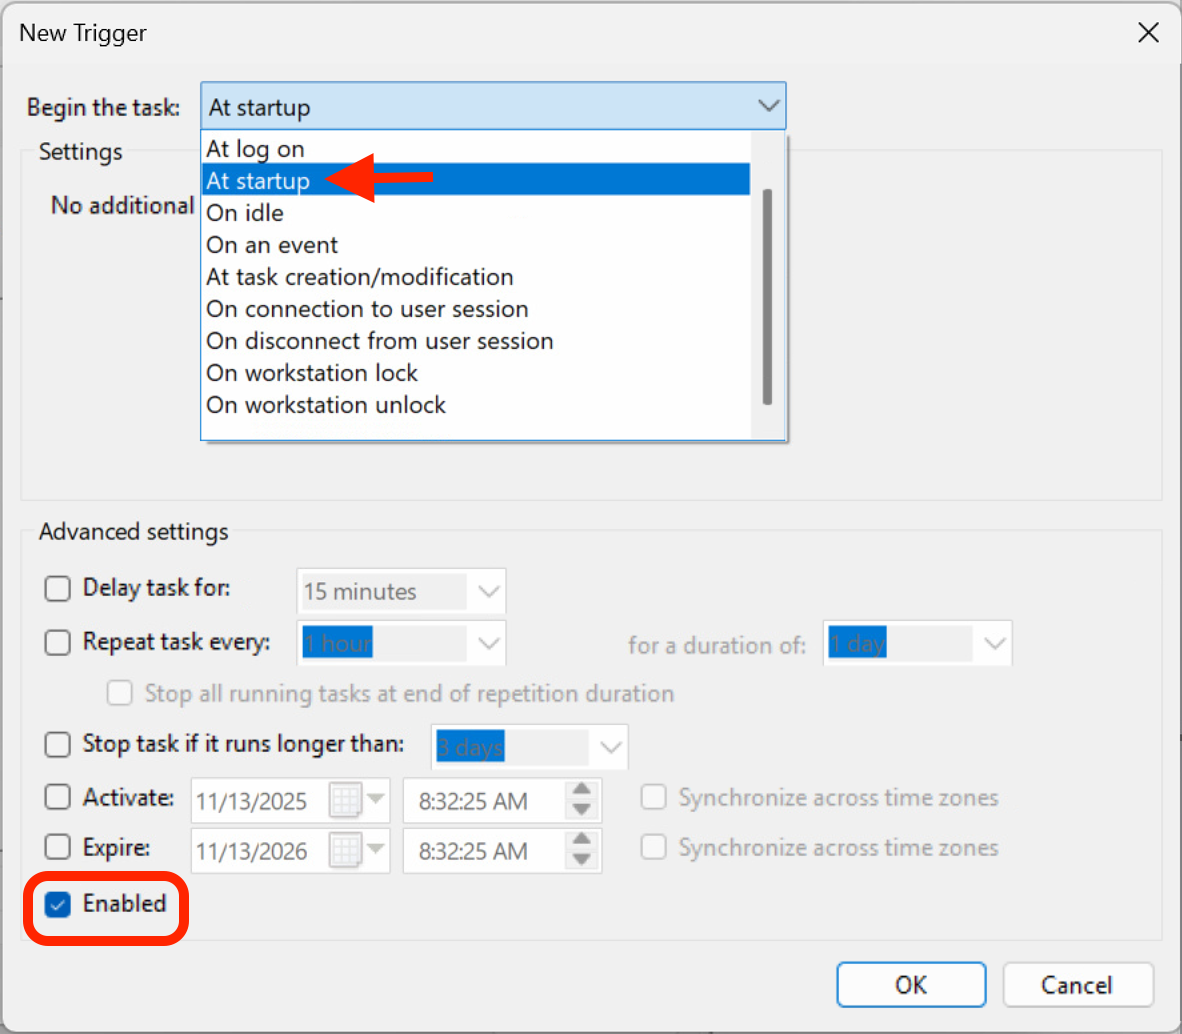The height and width of the screenshot is (1034, 1182).
Task: Uncheck the Enabled checkbox
Action: [x=58, y=905]
